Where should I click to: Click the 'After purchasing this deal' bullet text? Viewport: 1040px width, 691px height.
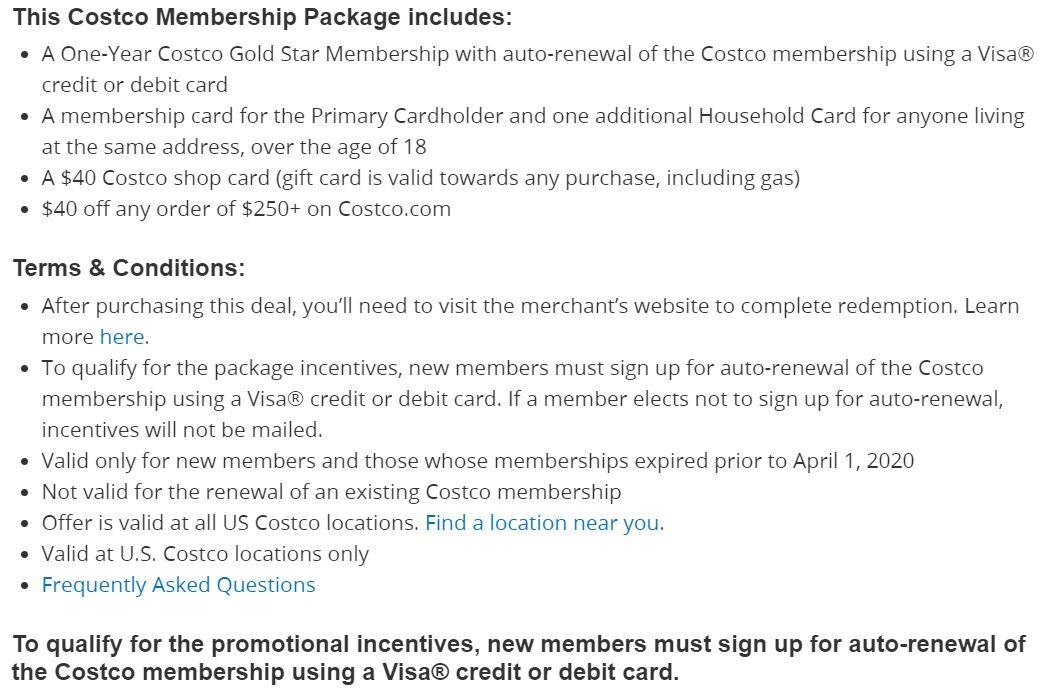point(530,321)
